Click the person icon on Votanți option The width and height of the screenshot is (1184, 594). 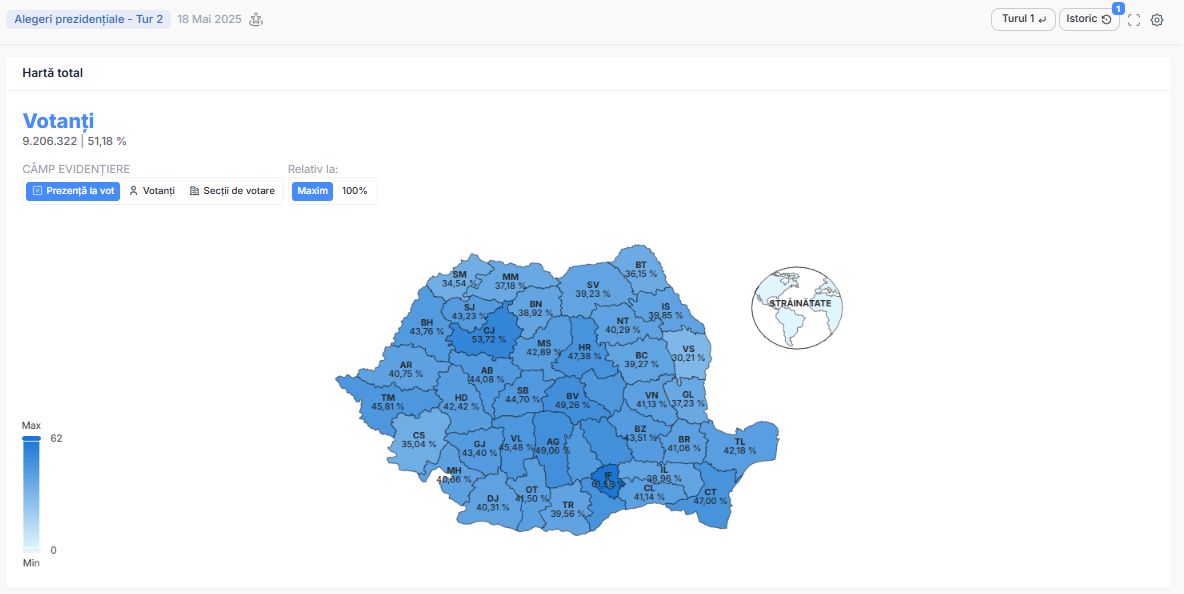(x=134, y=191)
